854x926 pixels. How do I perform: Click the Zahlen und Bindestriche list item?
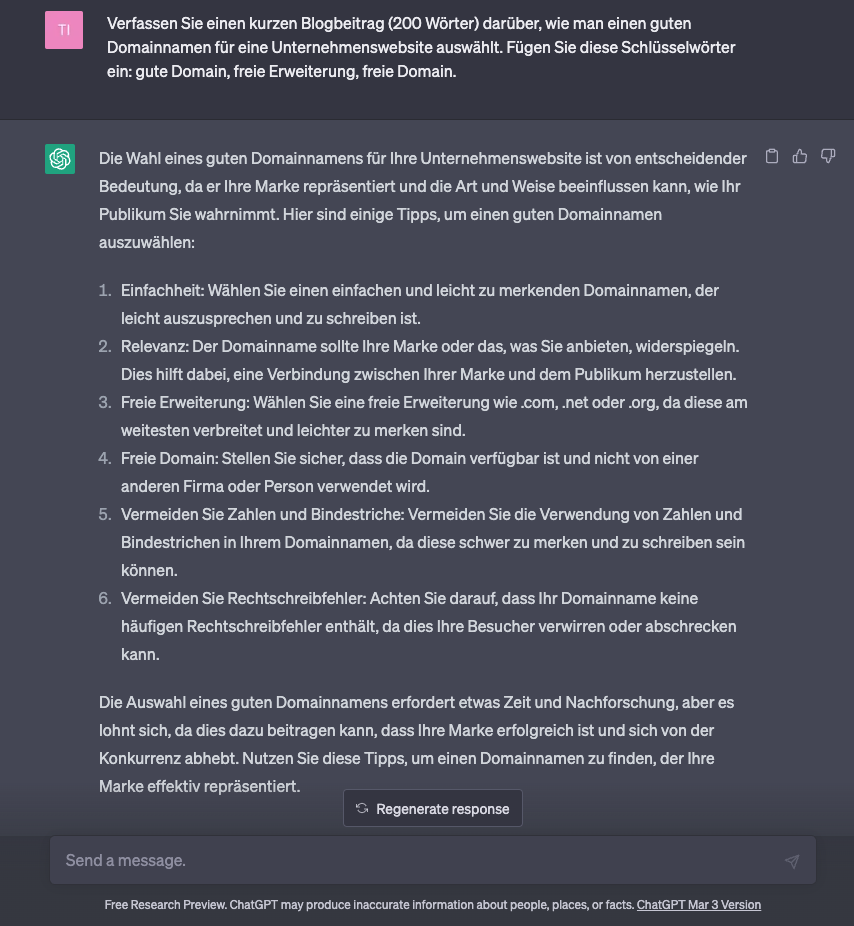(432, 542)
